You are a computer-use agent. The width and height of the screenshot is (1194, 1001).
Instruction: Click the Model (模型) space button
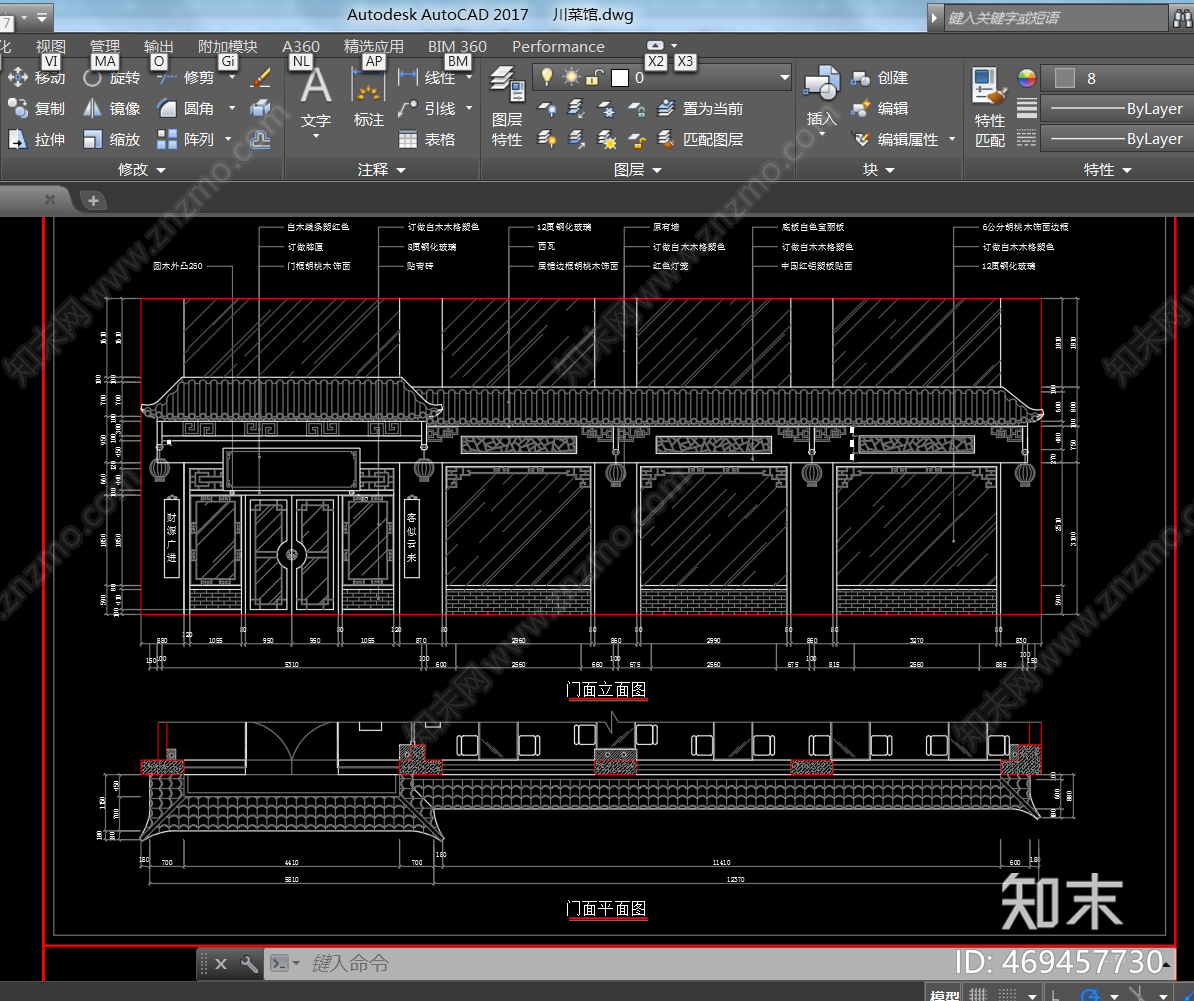click(945, 994)
